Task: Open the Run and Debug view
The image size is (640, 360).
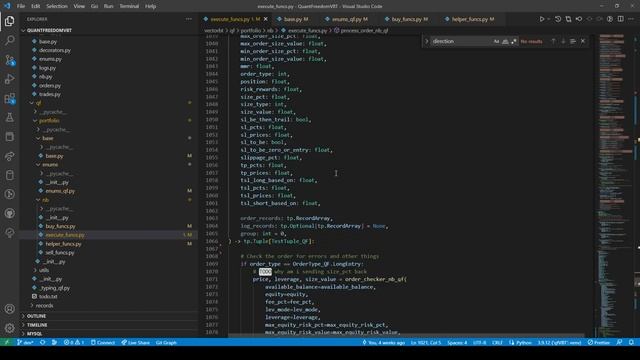Action: coord(9,79)
